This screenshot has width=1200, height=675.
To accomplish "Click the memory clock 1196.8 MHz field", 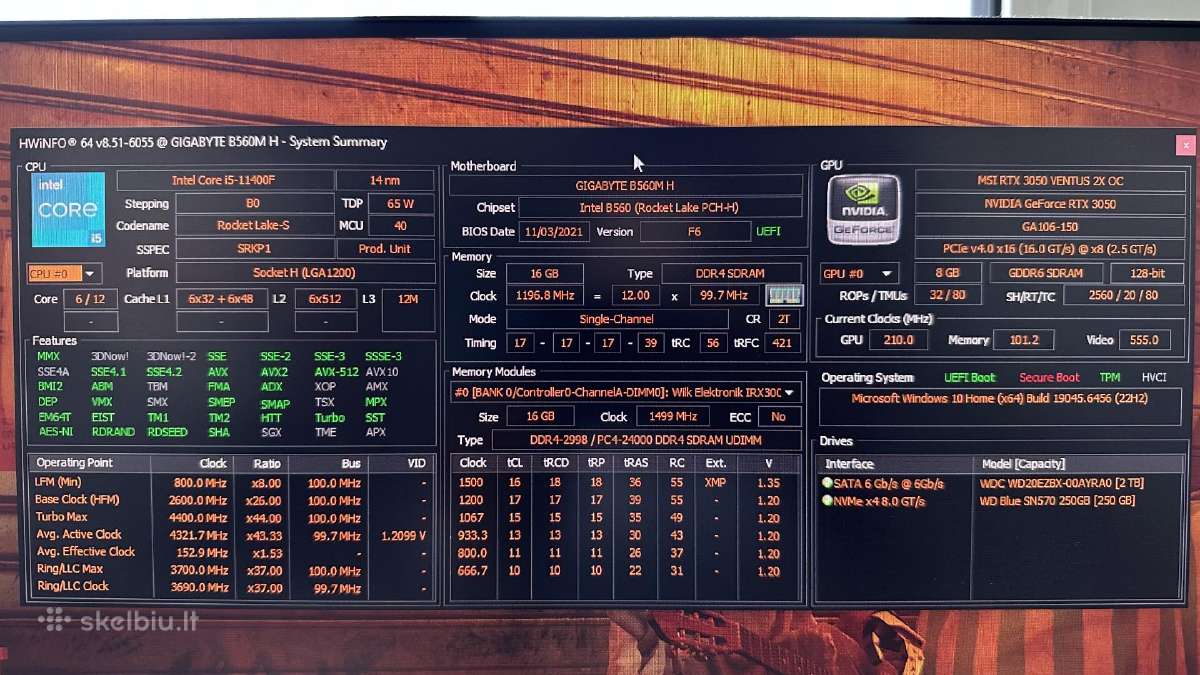I will (545, 296).
